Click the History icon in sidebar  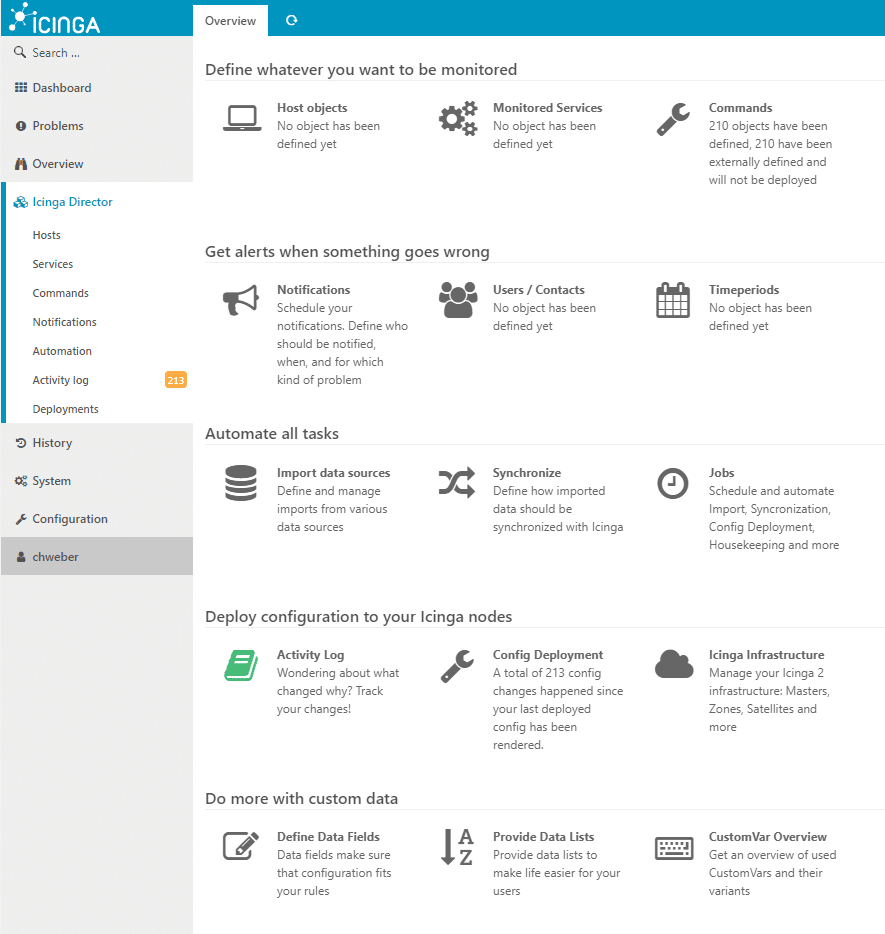21,443
